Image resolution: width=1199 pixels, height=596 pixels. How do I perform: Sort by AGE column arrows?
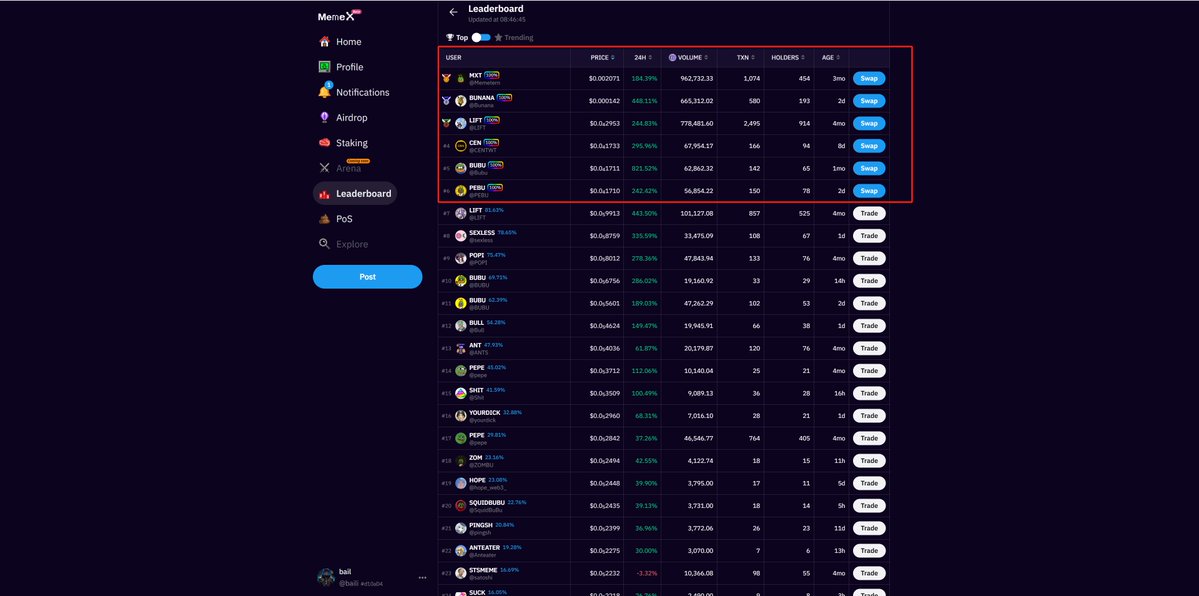pos(838,57)
